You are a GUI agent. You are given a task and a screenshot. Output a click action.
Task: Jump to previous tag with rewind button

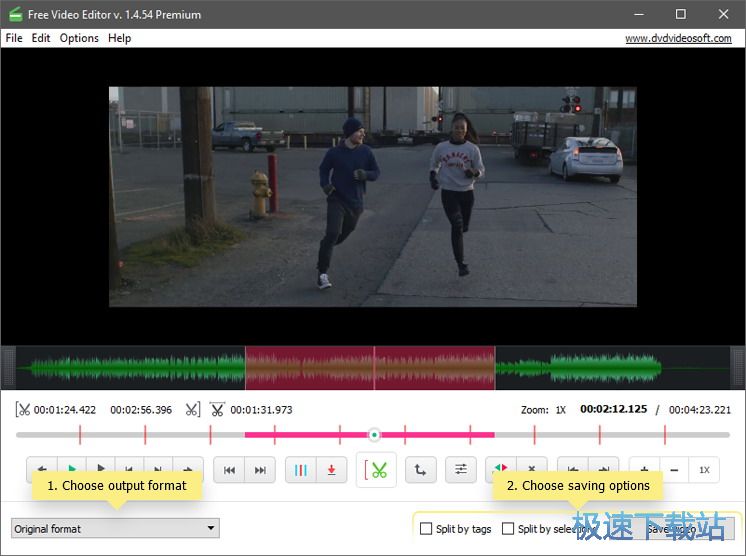point(229,470)
